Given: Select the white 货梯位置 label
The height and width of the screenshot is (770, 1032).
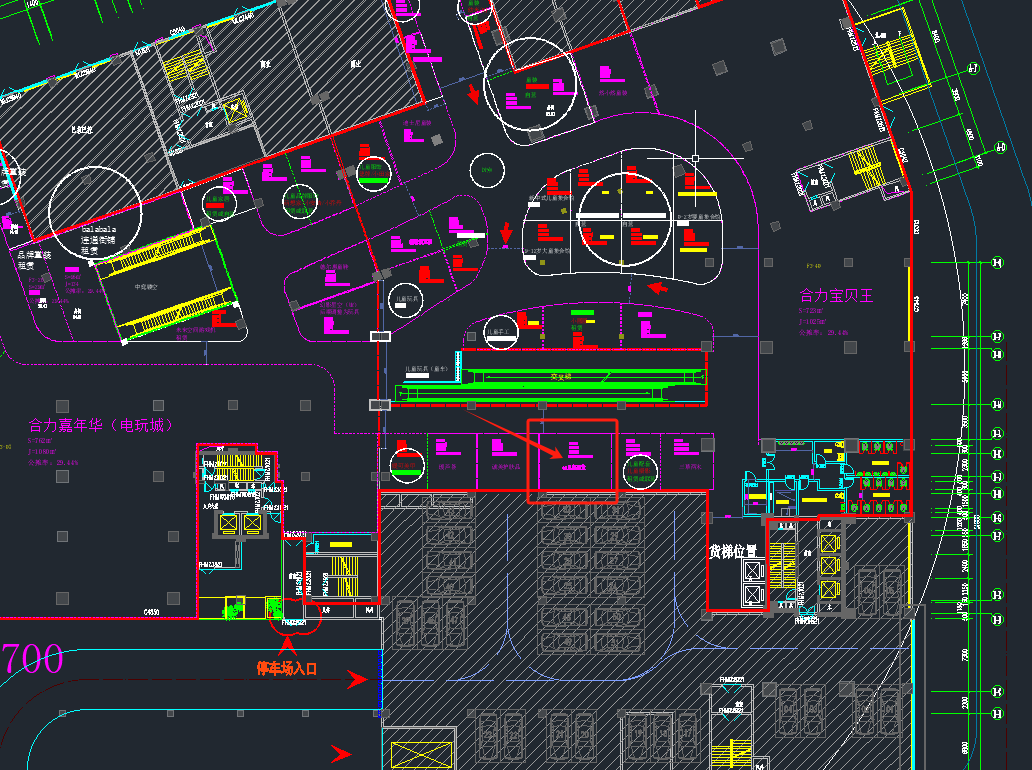Looking at the screenshot, I should [734, 551].
